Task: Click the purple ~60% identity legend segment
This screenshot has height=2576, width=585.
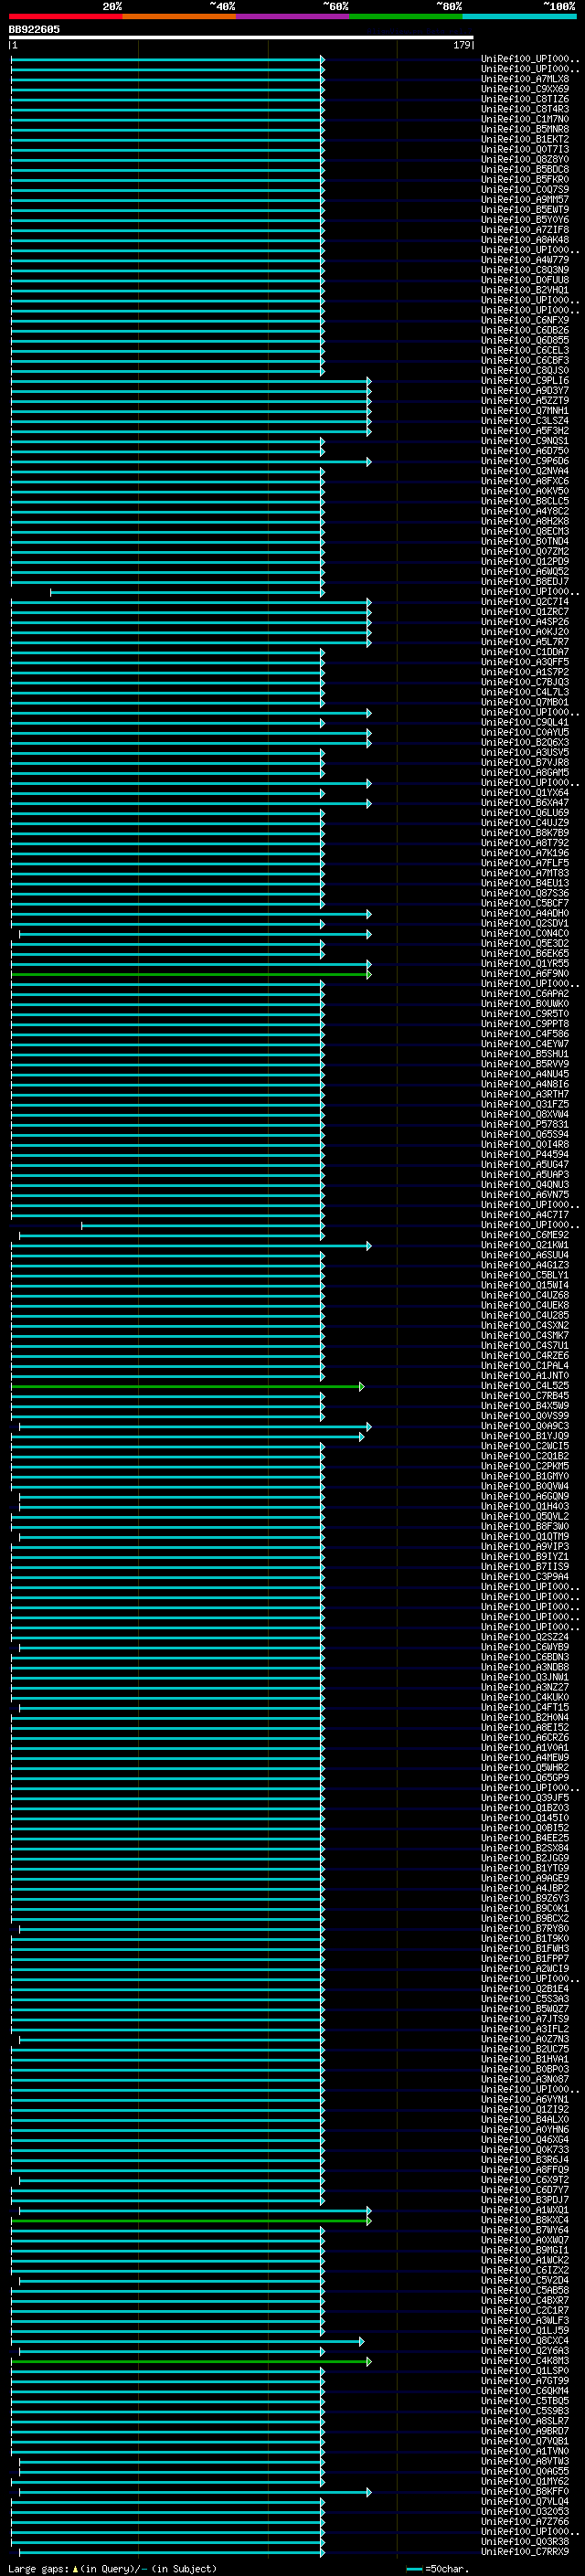Action: (293, 16)
